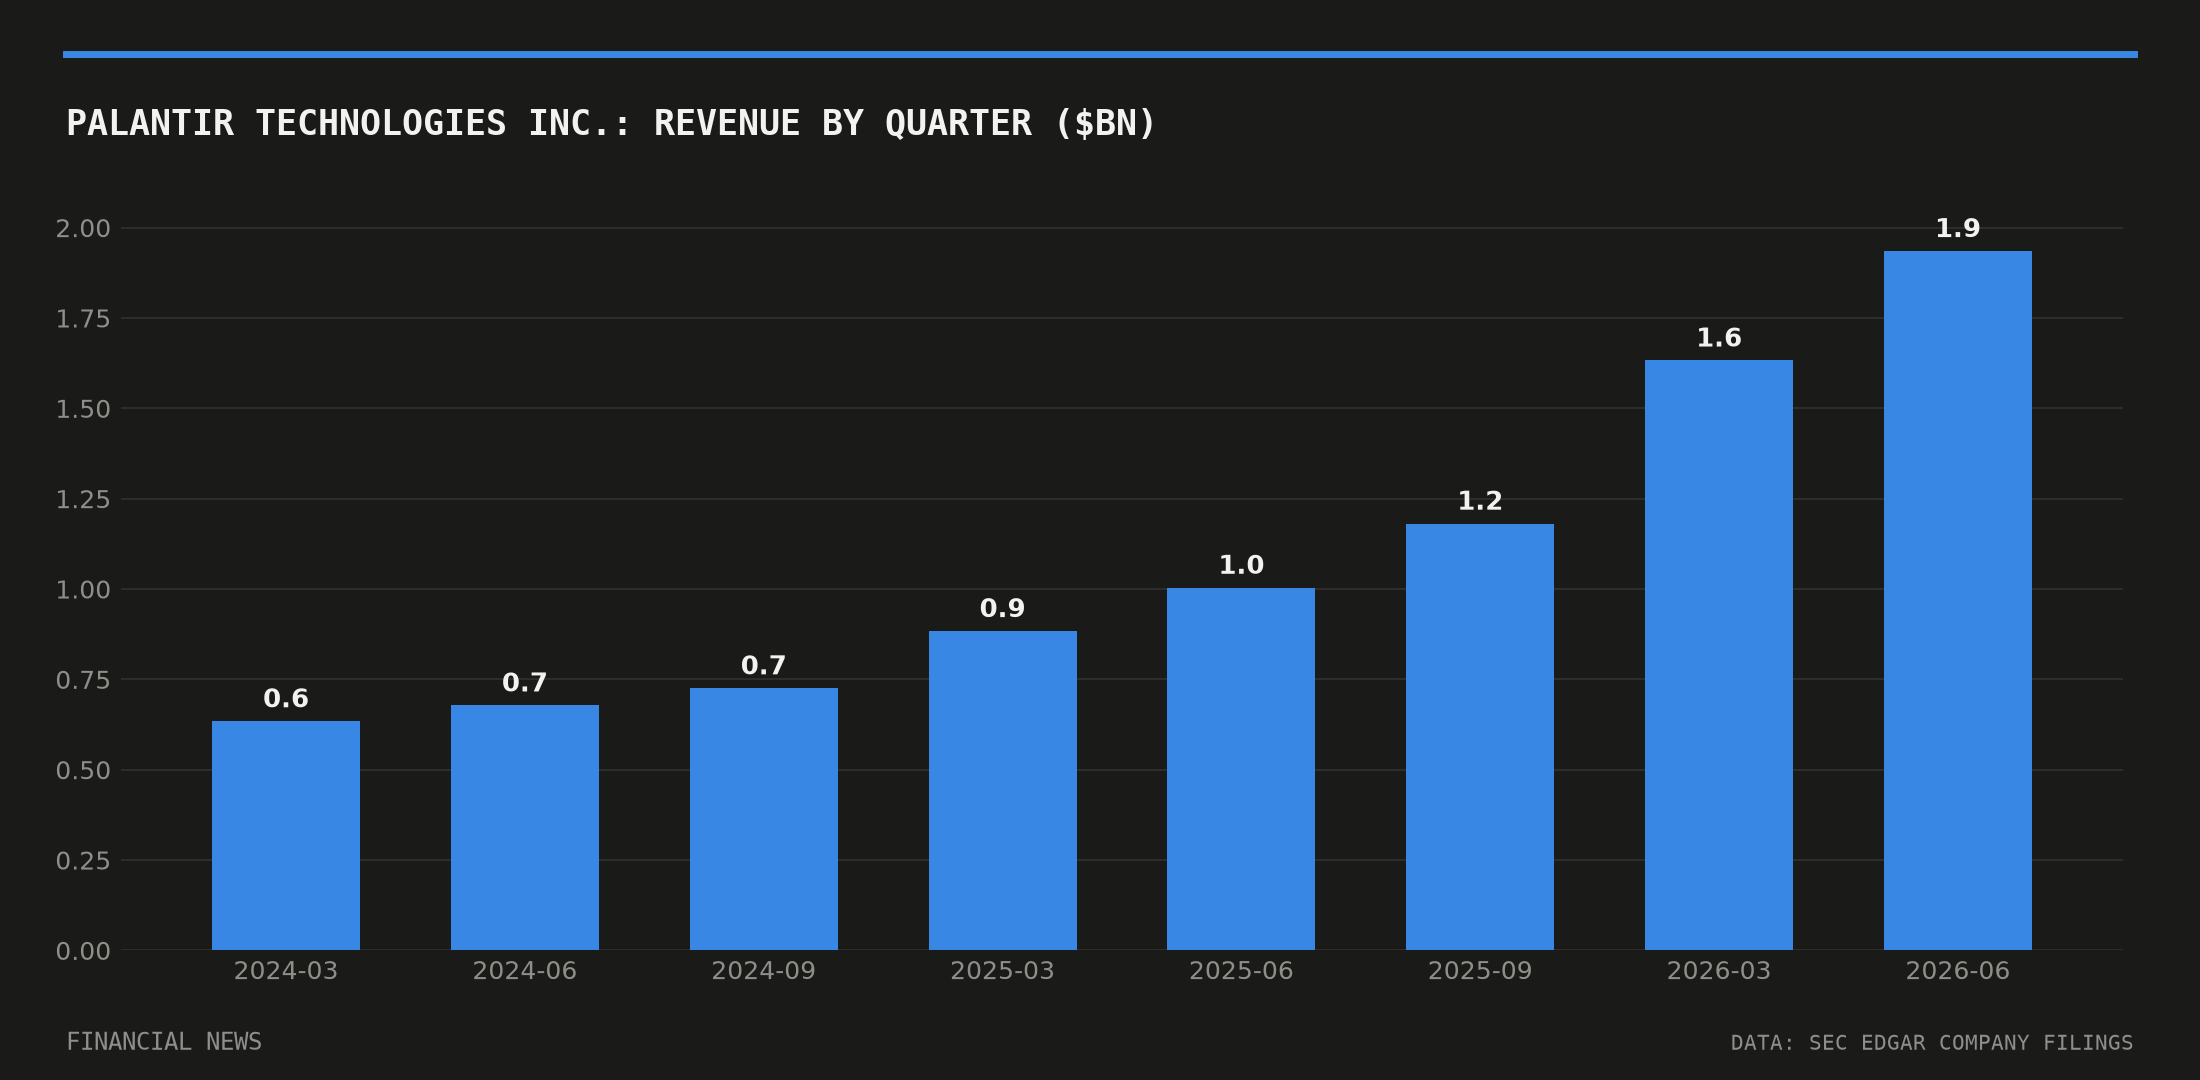Image resolution: width=2200 pixels, height=1080 pixels.
Task: Click the 2026-03 revenue bar
Action: (x=1719, y=655)
